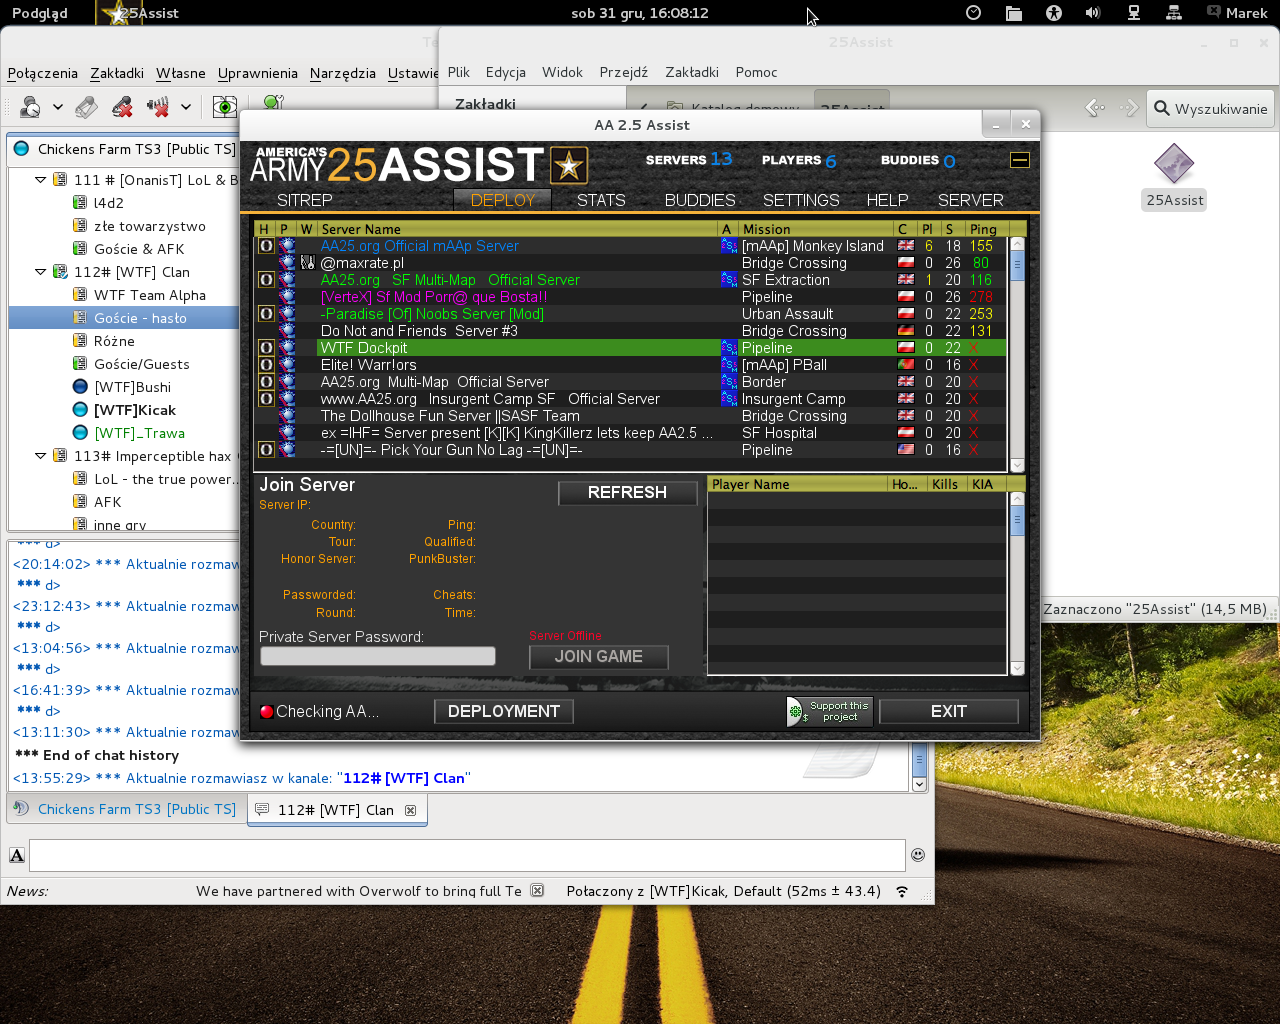Open the HELP tab in 25Assist
Image resolution: width=1280 pixels, height=1024 pixels.
pos(887,200)
